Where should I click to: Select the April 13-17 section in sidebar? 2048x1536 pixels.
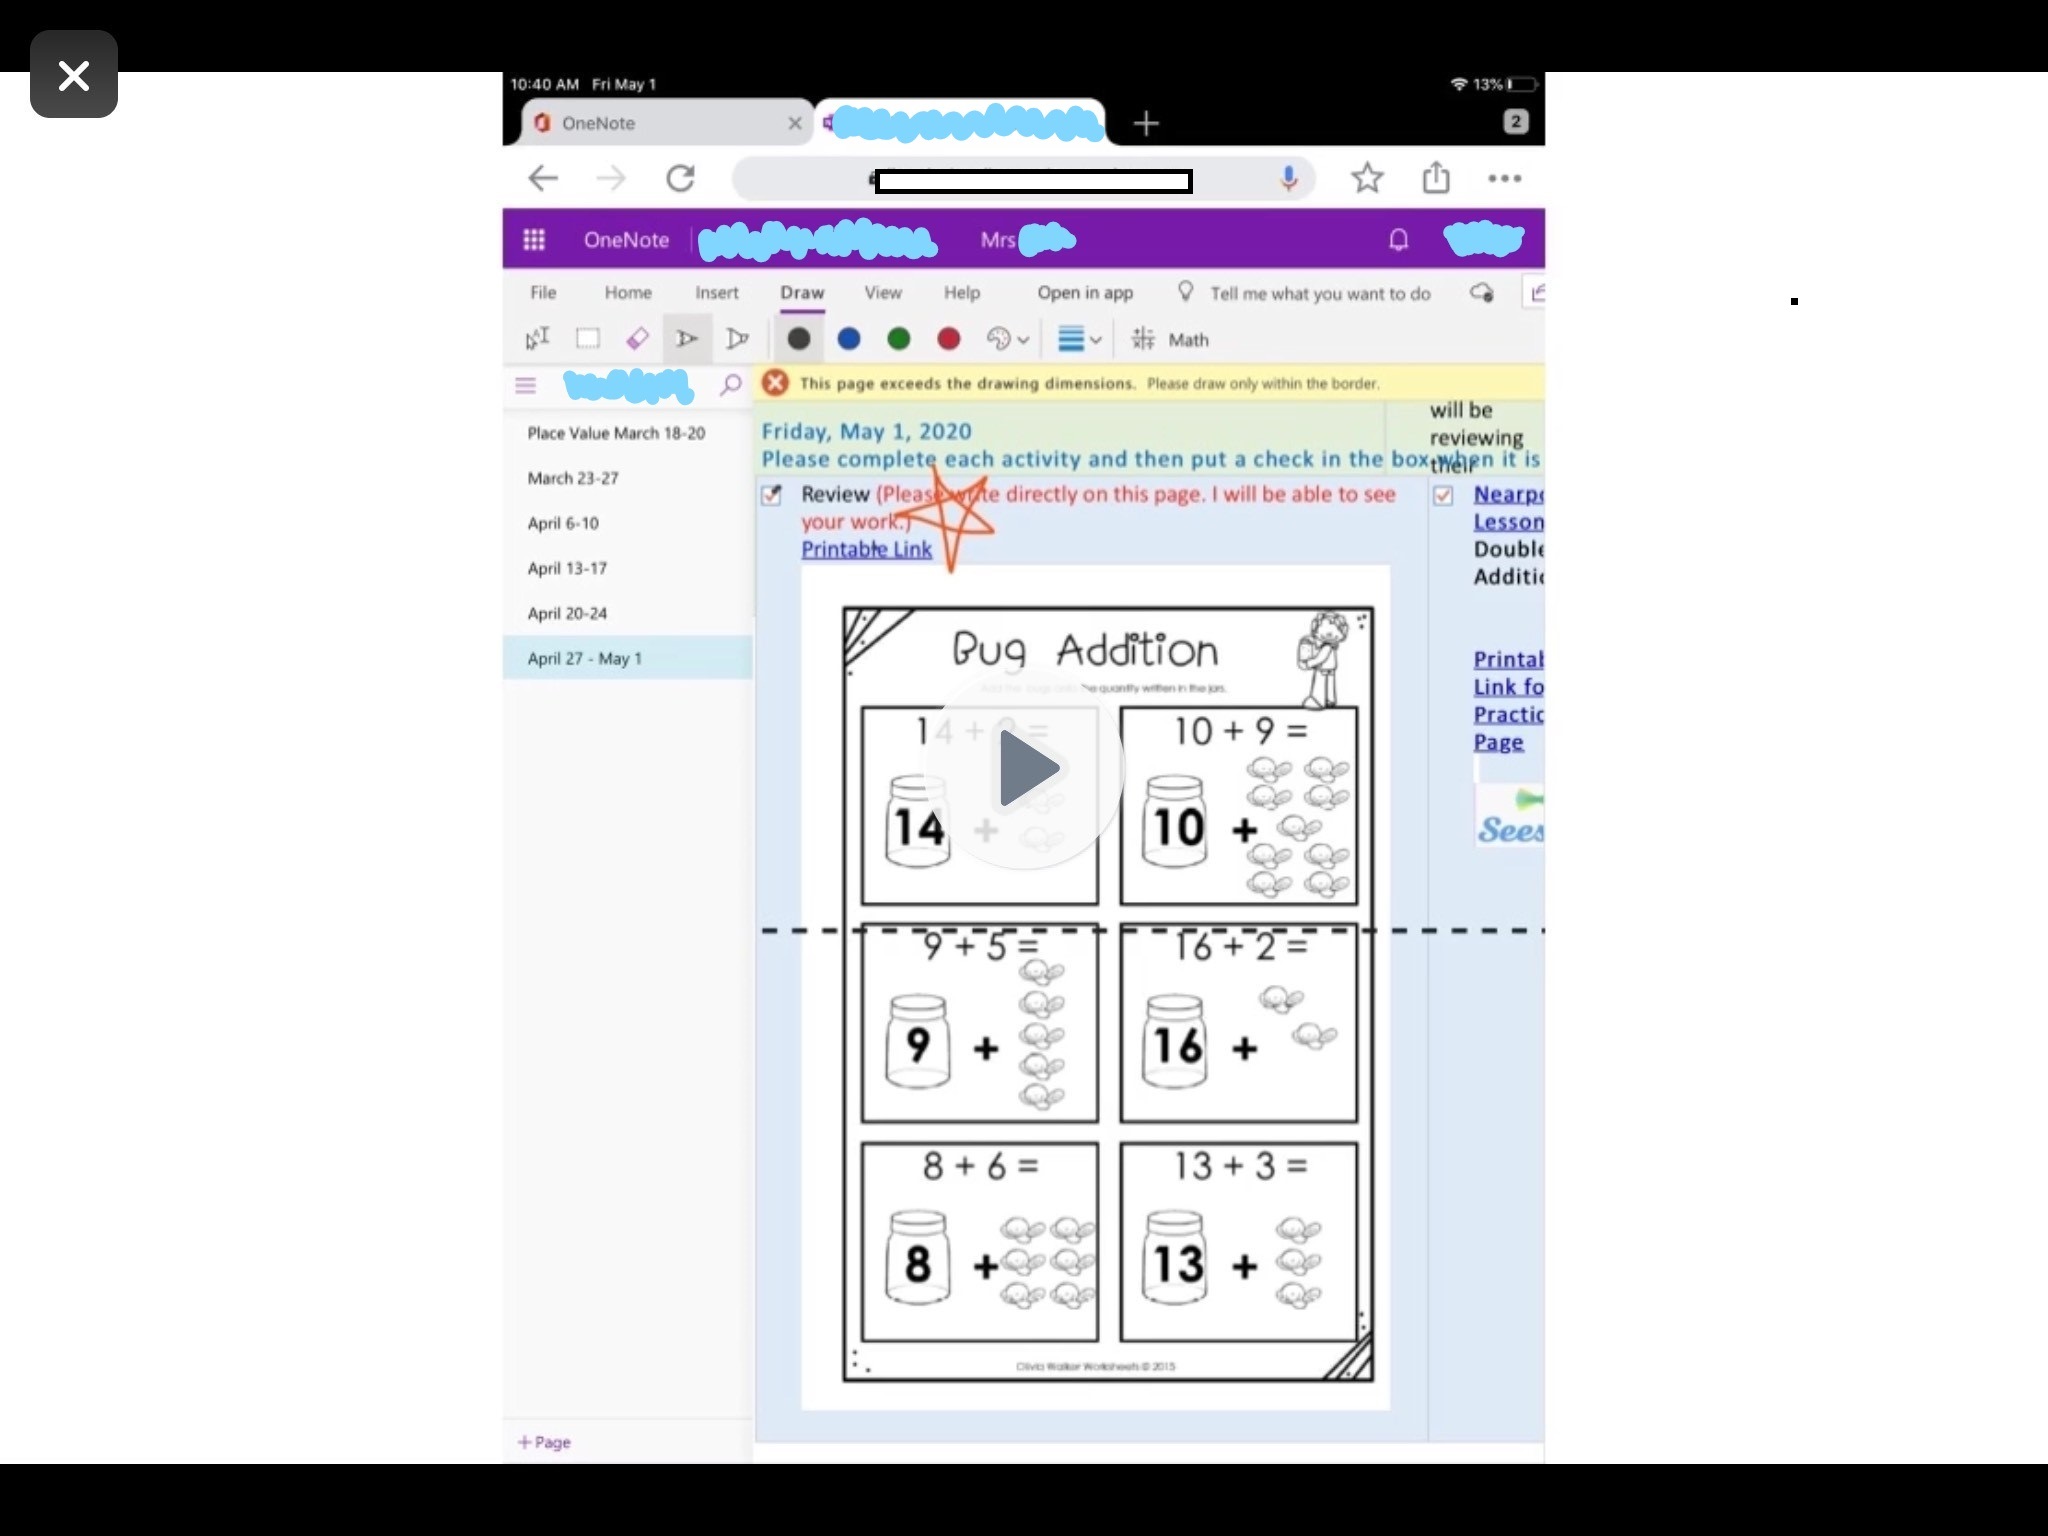[x=566, y=566]
